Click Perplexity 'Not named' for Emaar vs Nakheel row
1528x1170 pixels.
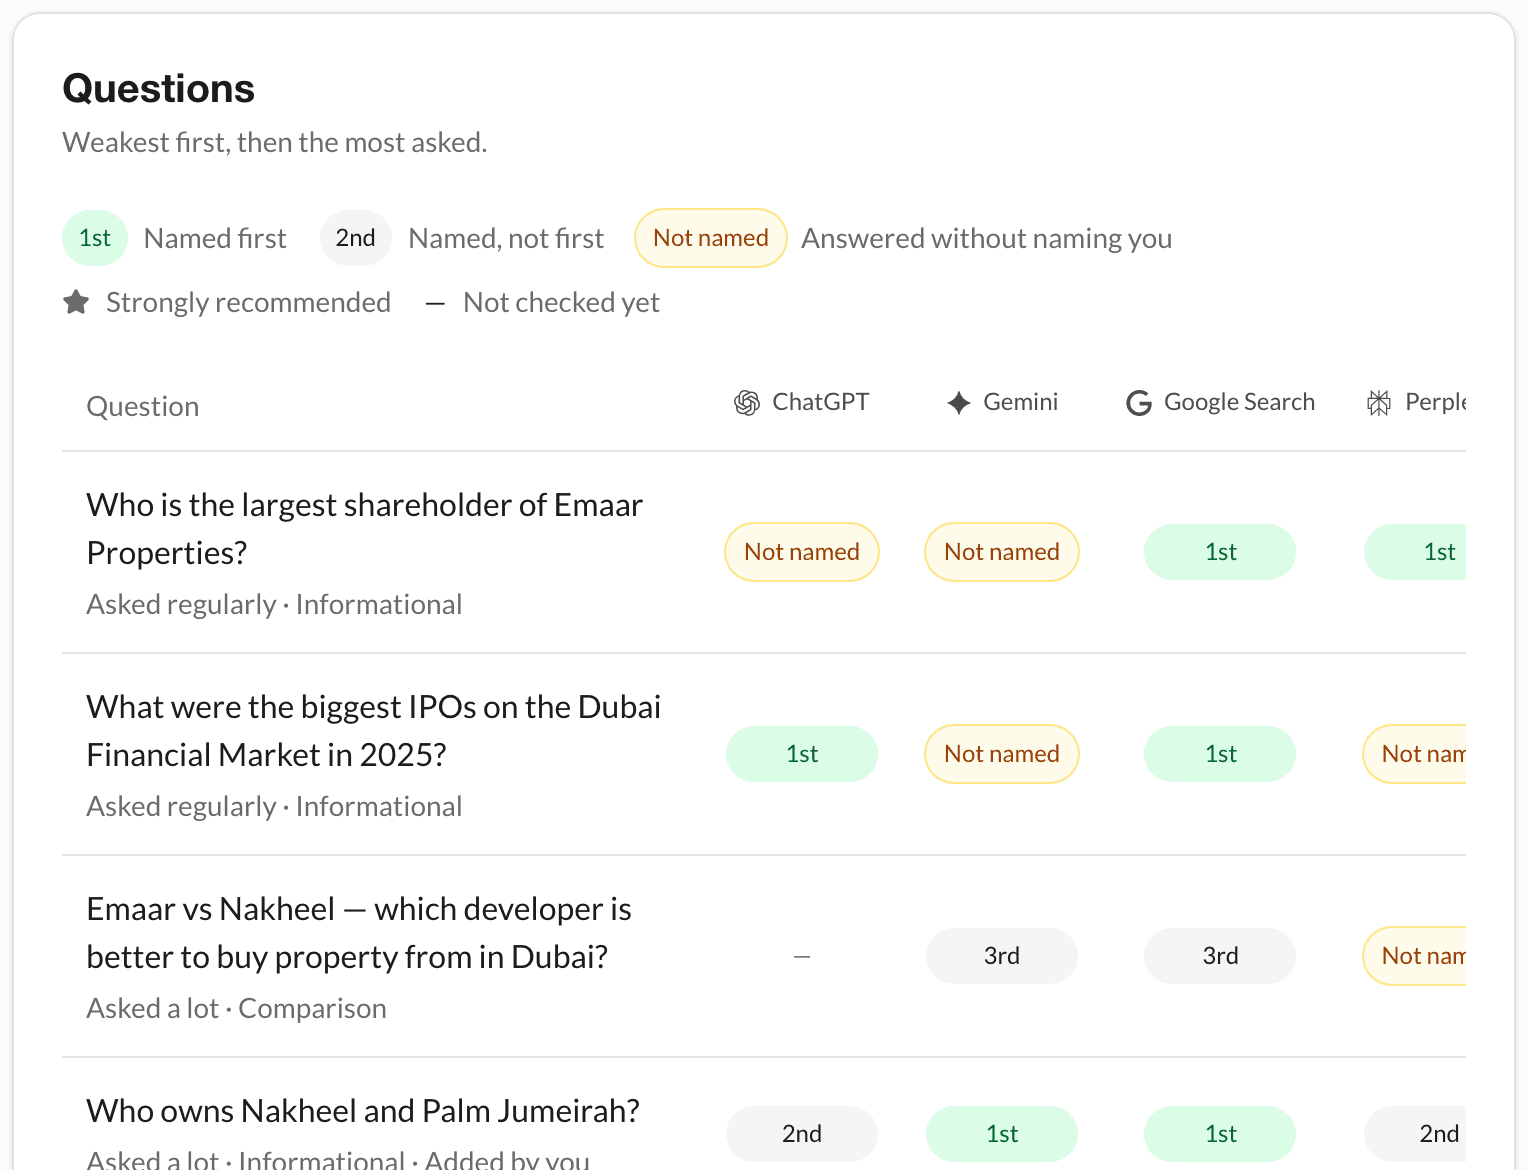(x=1415, y=956)
